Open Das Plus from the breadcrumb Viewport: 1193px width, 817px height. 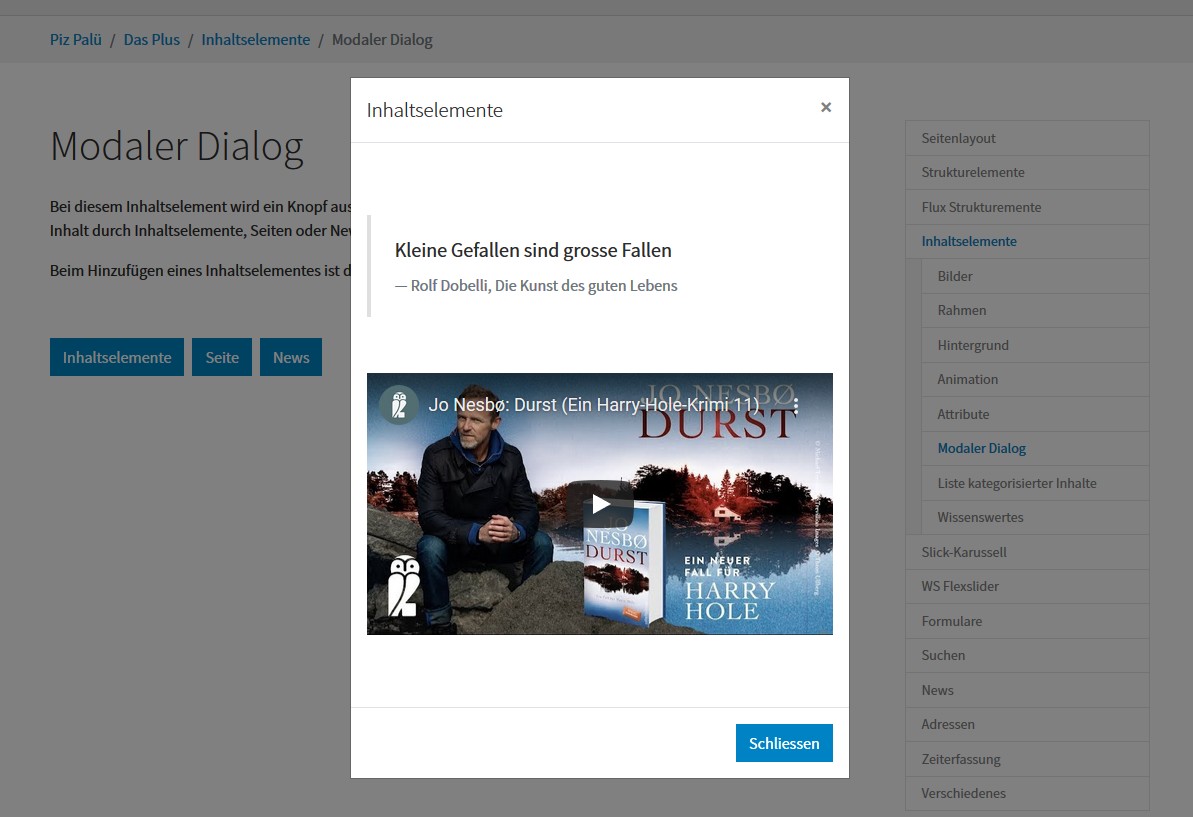click(151, 39)
